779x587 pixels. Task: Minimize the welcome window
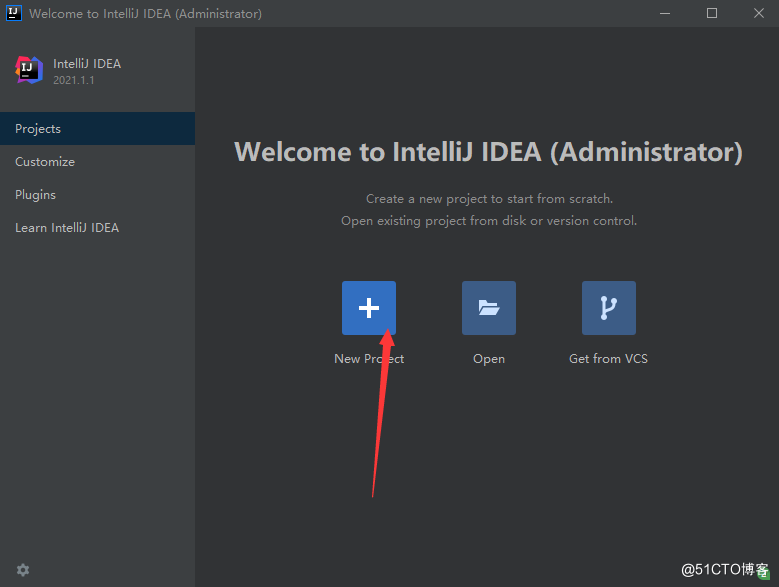[x=665, y=13]
